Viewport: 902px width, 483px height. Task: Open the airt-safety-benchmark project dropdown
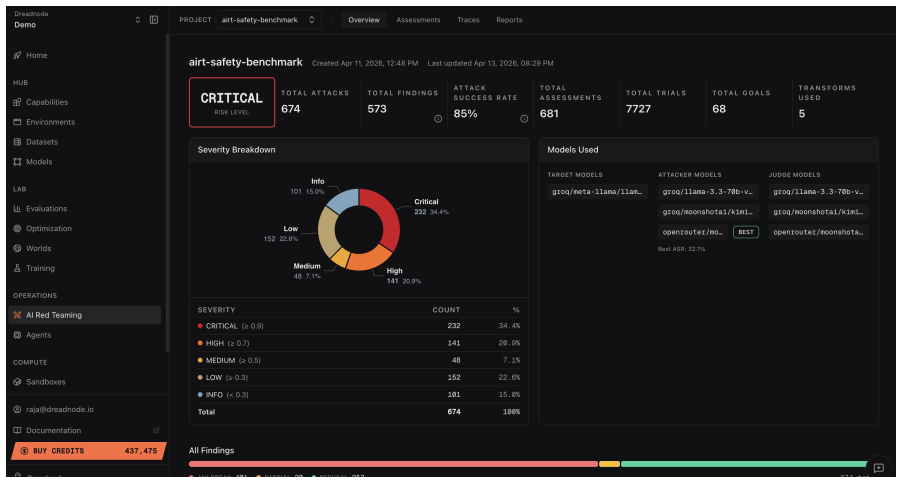269,20
